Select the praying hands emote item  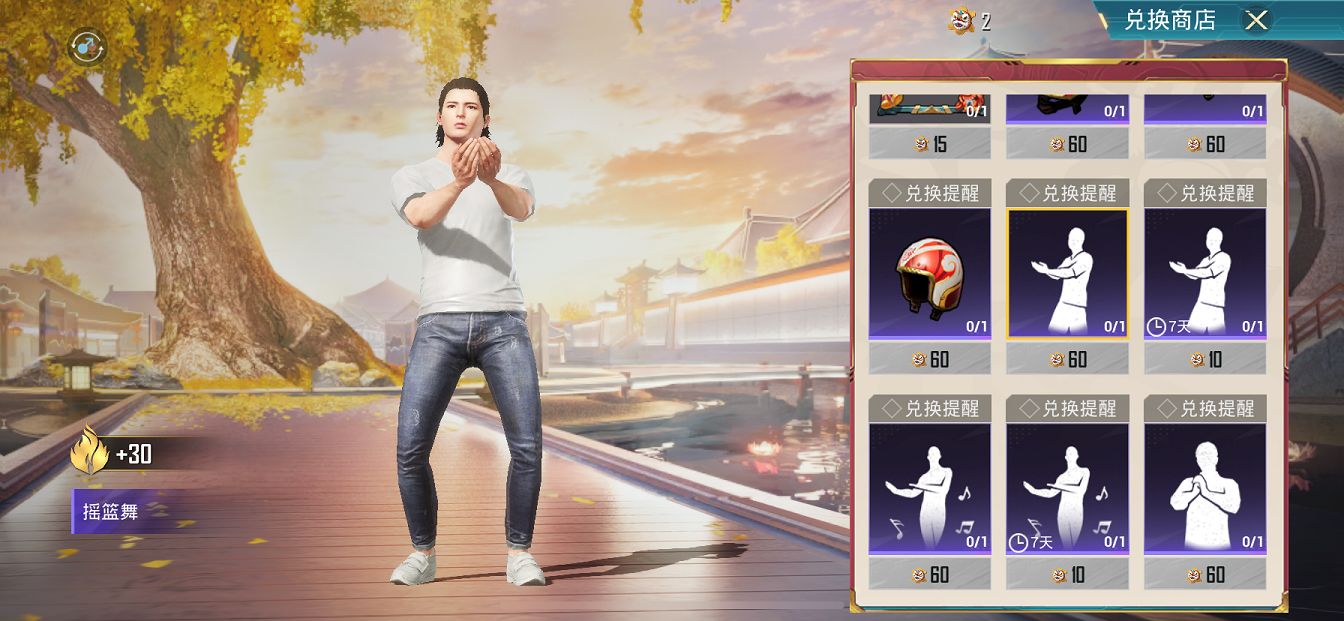click(1205, 489)
